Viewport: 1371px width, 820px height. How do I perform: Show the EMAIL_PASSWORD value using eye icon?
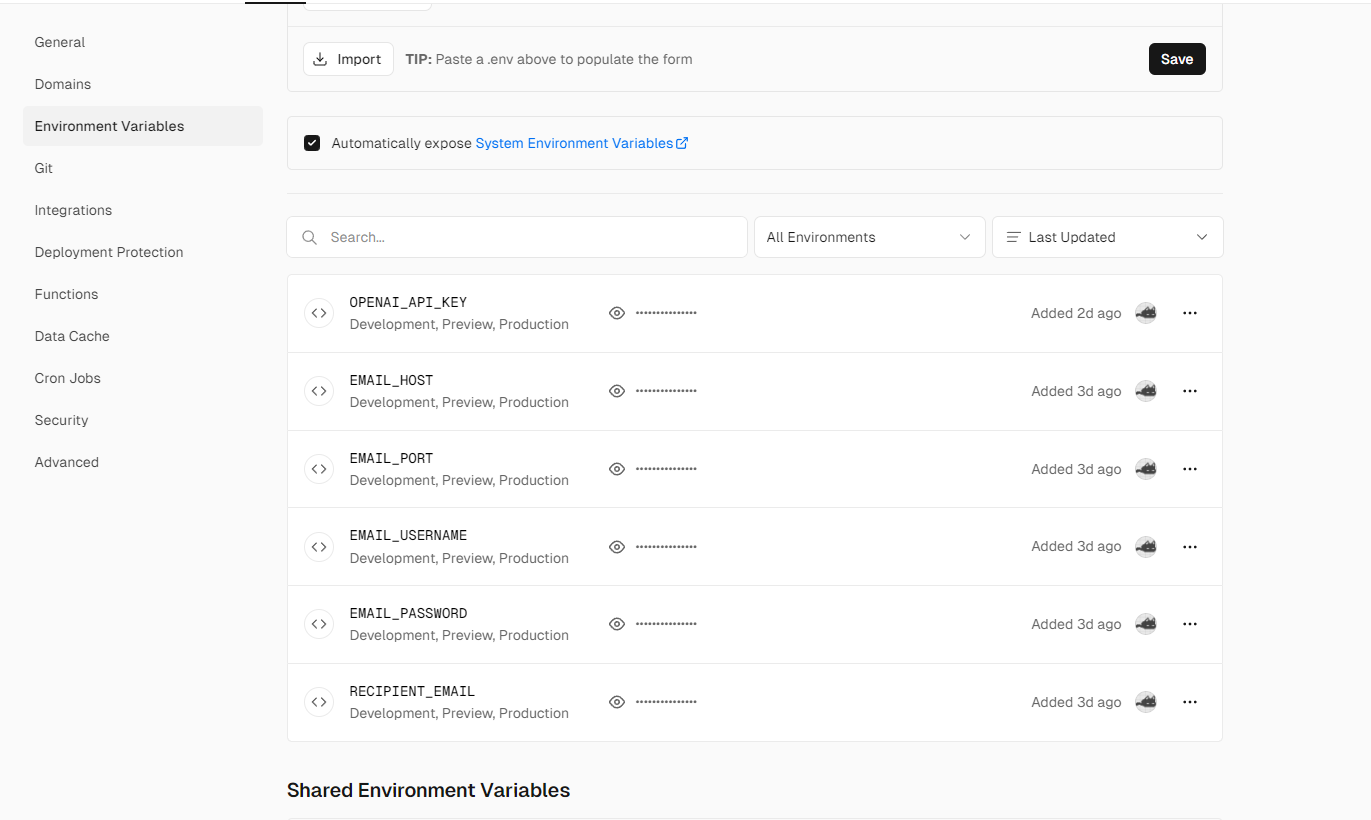coord(617,624)
